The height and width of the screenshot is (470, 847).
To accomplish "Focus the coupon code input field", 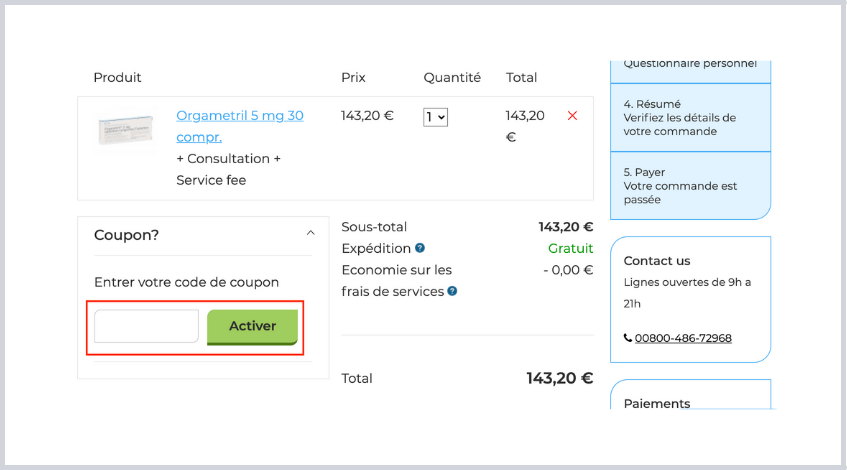I will (146, 326).
